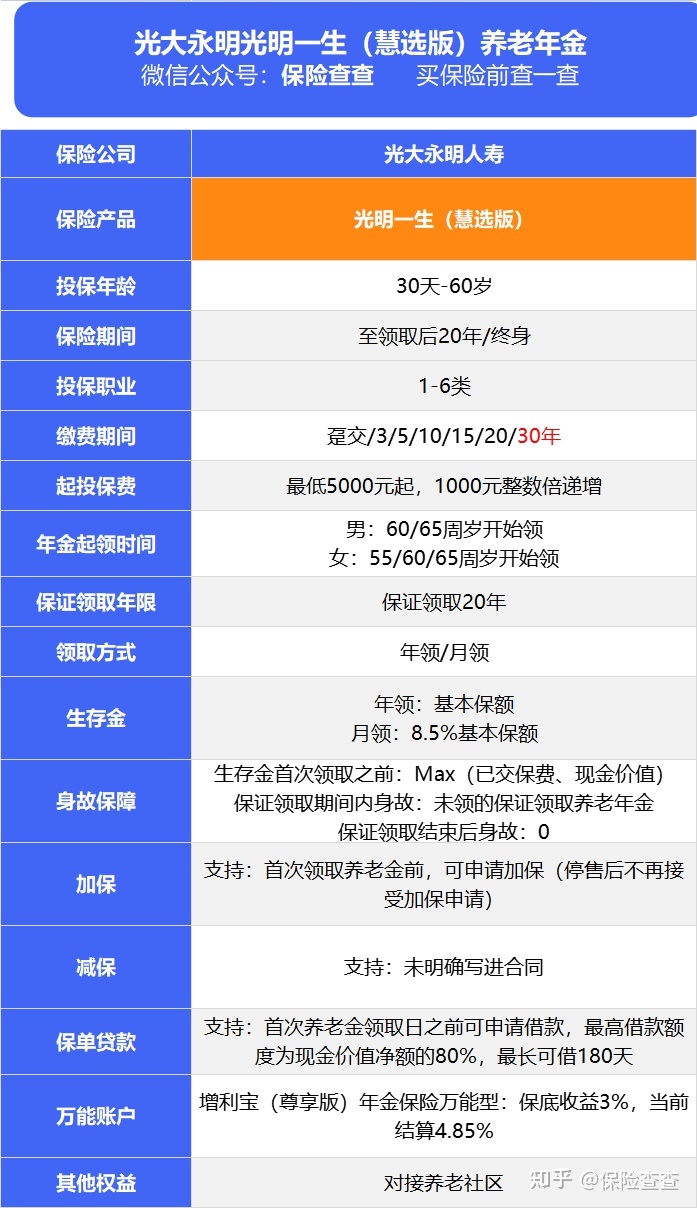Select the 保单贷款 row label

(x=96, y=1041)
